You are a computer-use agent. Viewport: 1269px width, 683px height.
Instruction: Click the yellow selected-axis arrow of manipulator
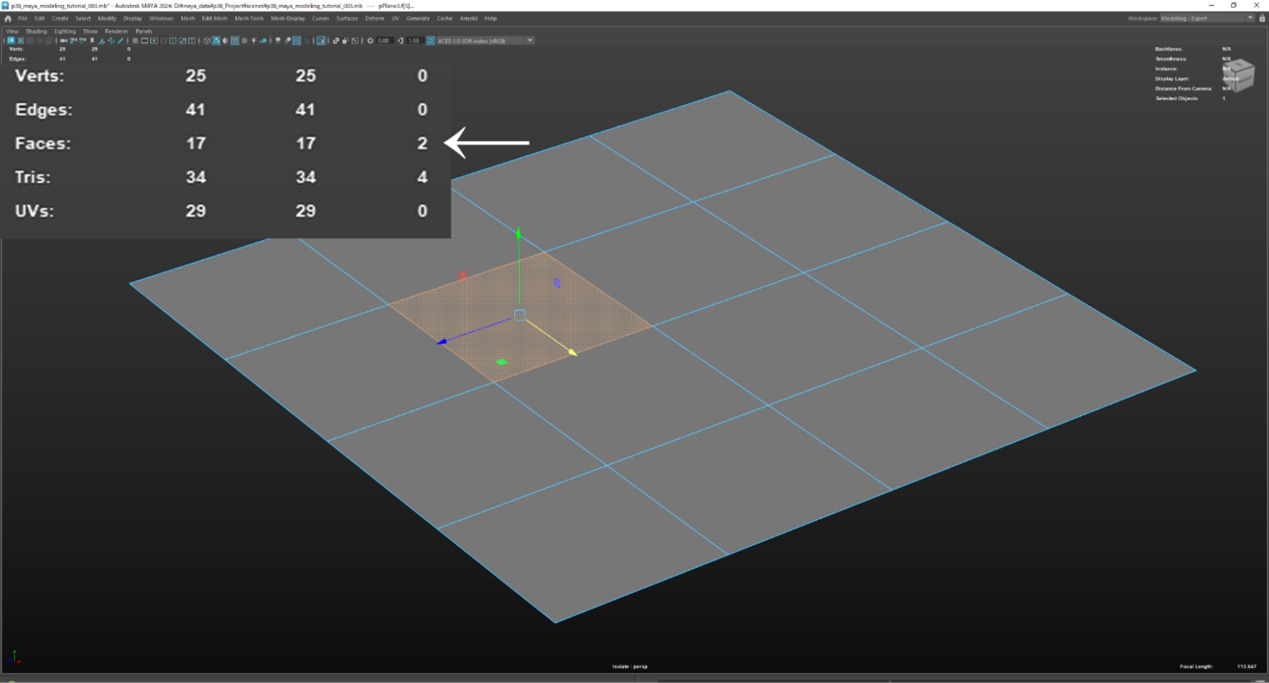(571, 351)
